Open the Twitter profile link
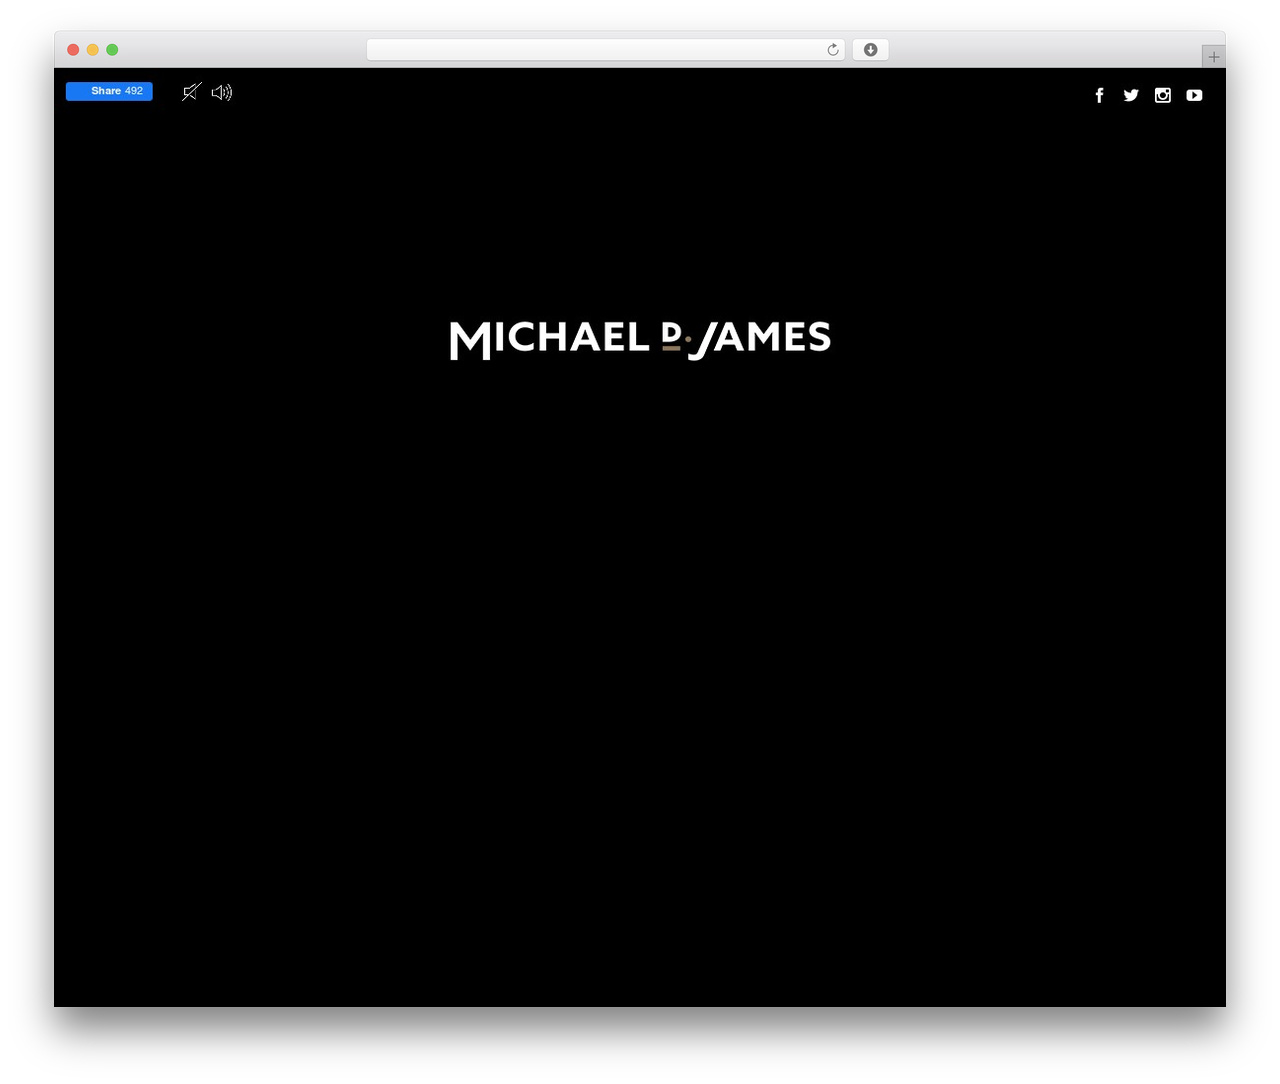 pos(1131,95)
